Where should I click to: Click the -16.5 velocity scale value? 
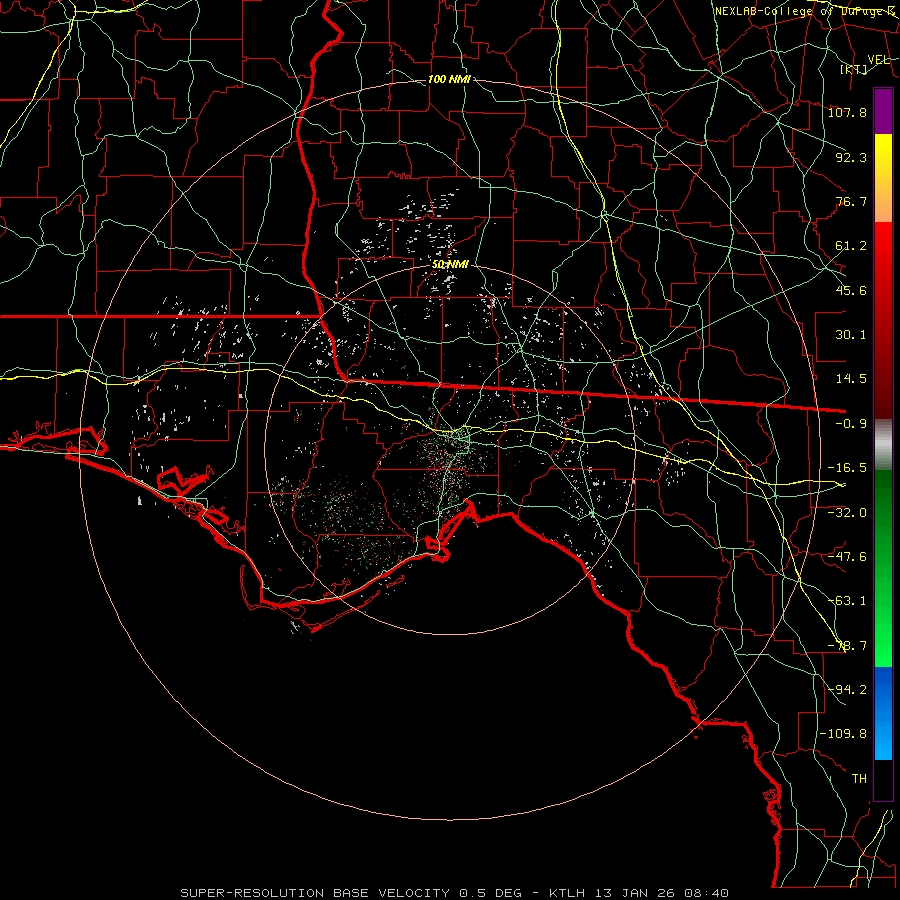coord(847,468)
